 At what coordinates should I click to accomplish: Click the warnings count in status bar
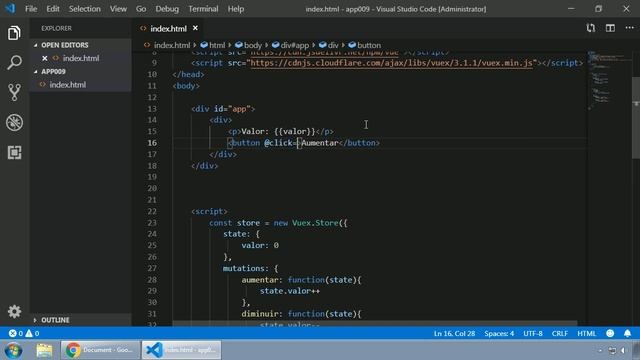pos(32,333)
